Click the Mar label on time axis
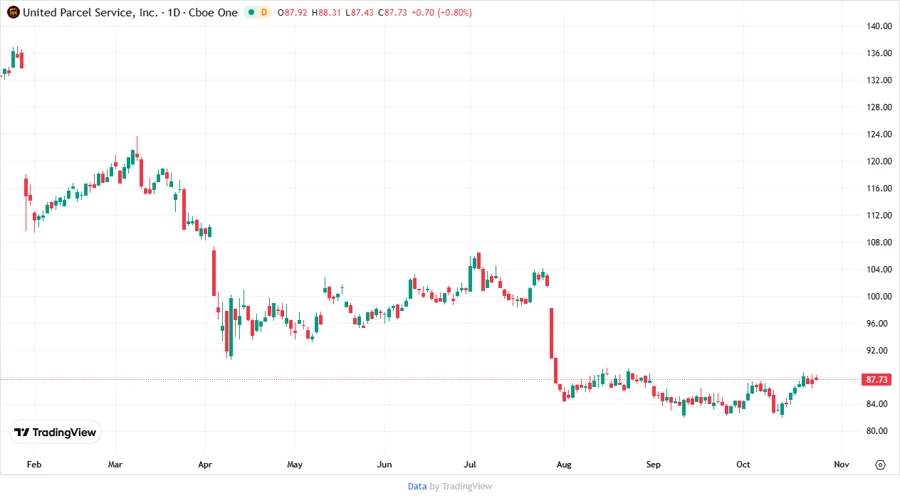Viewport: 900px width, 498px height. click(115, 464)
